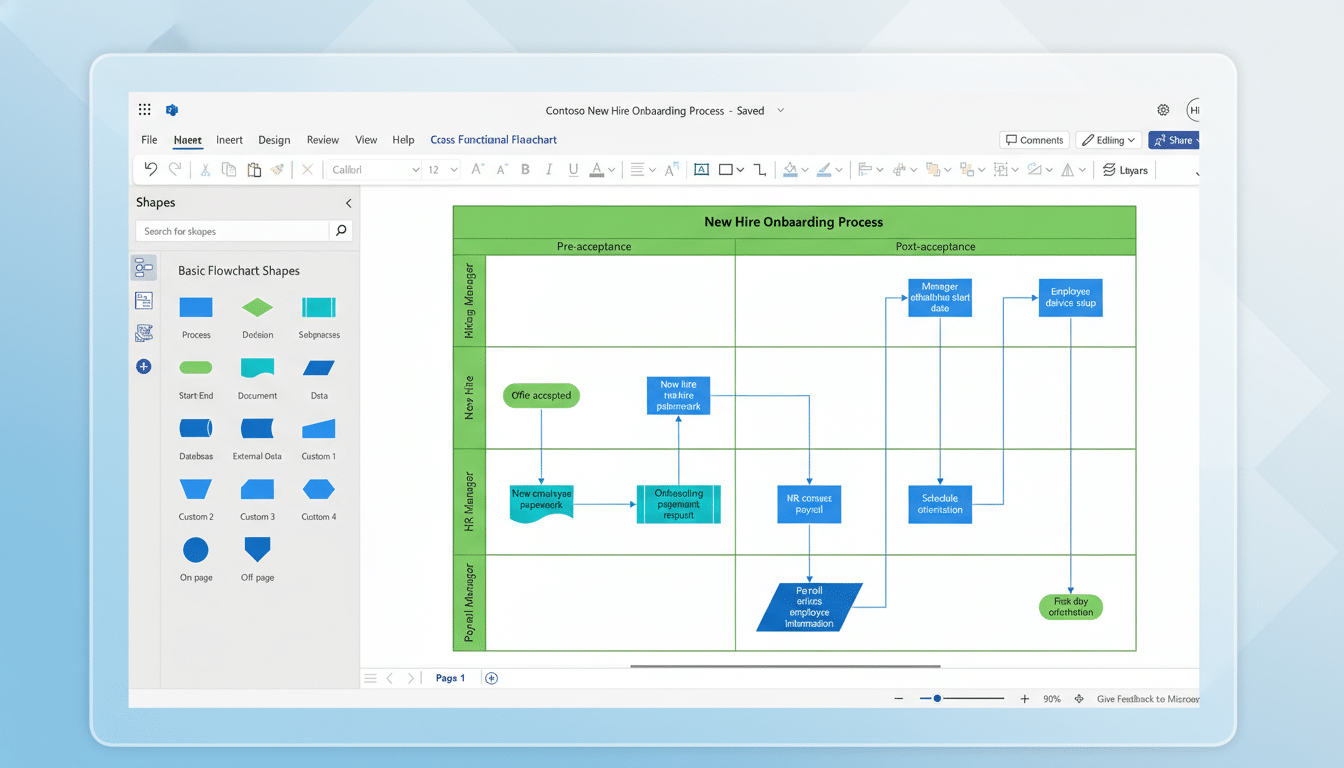Click the Undo icon

[151, 169]
